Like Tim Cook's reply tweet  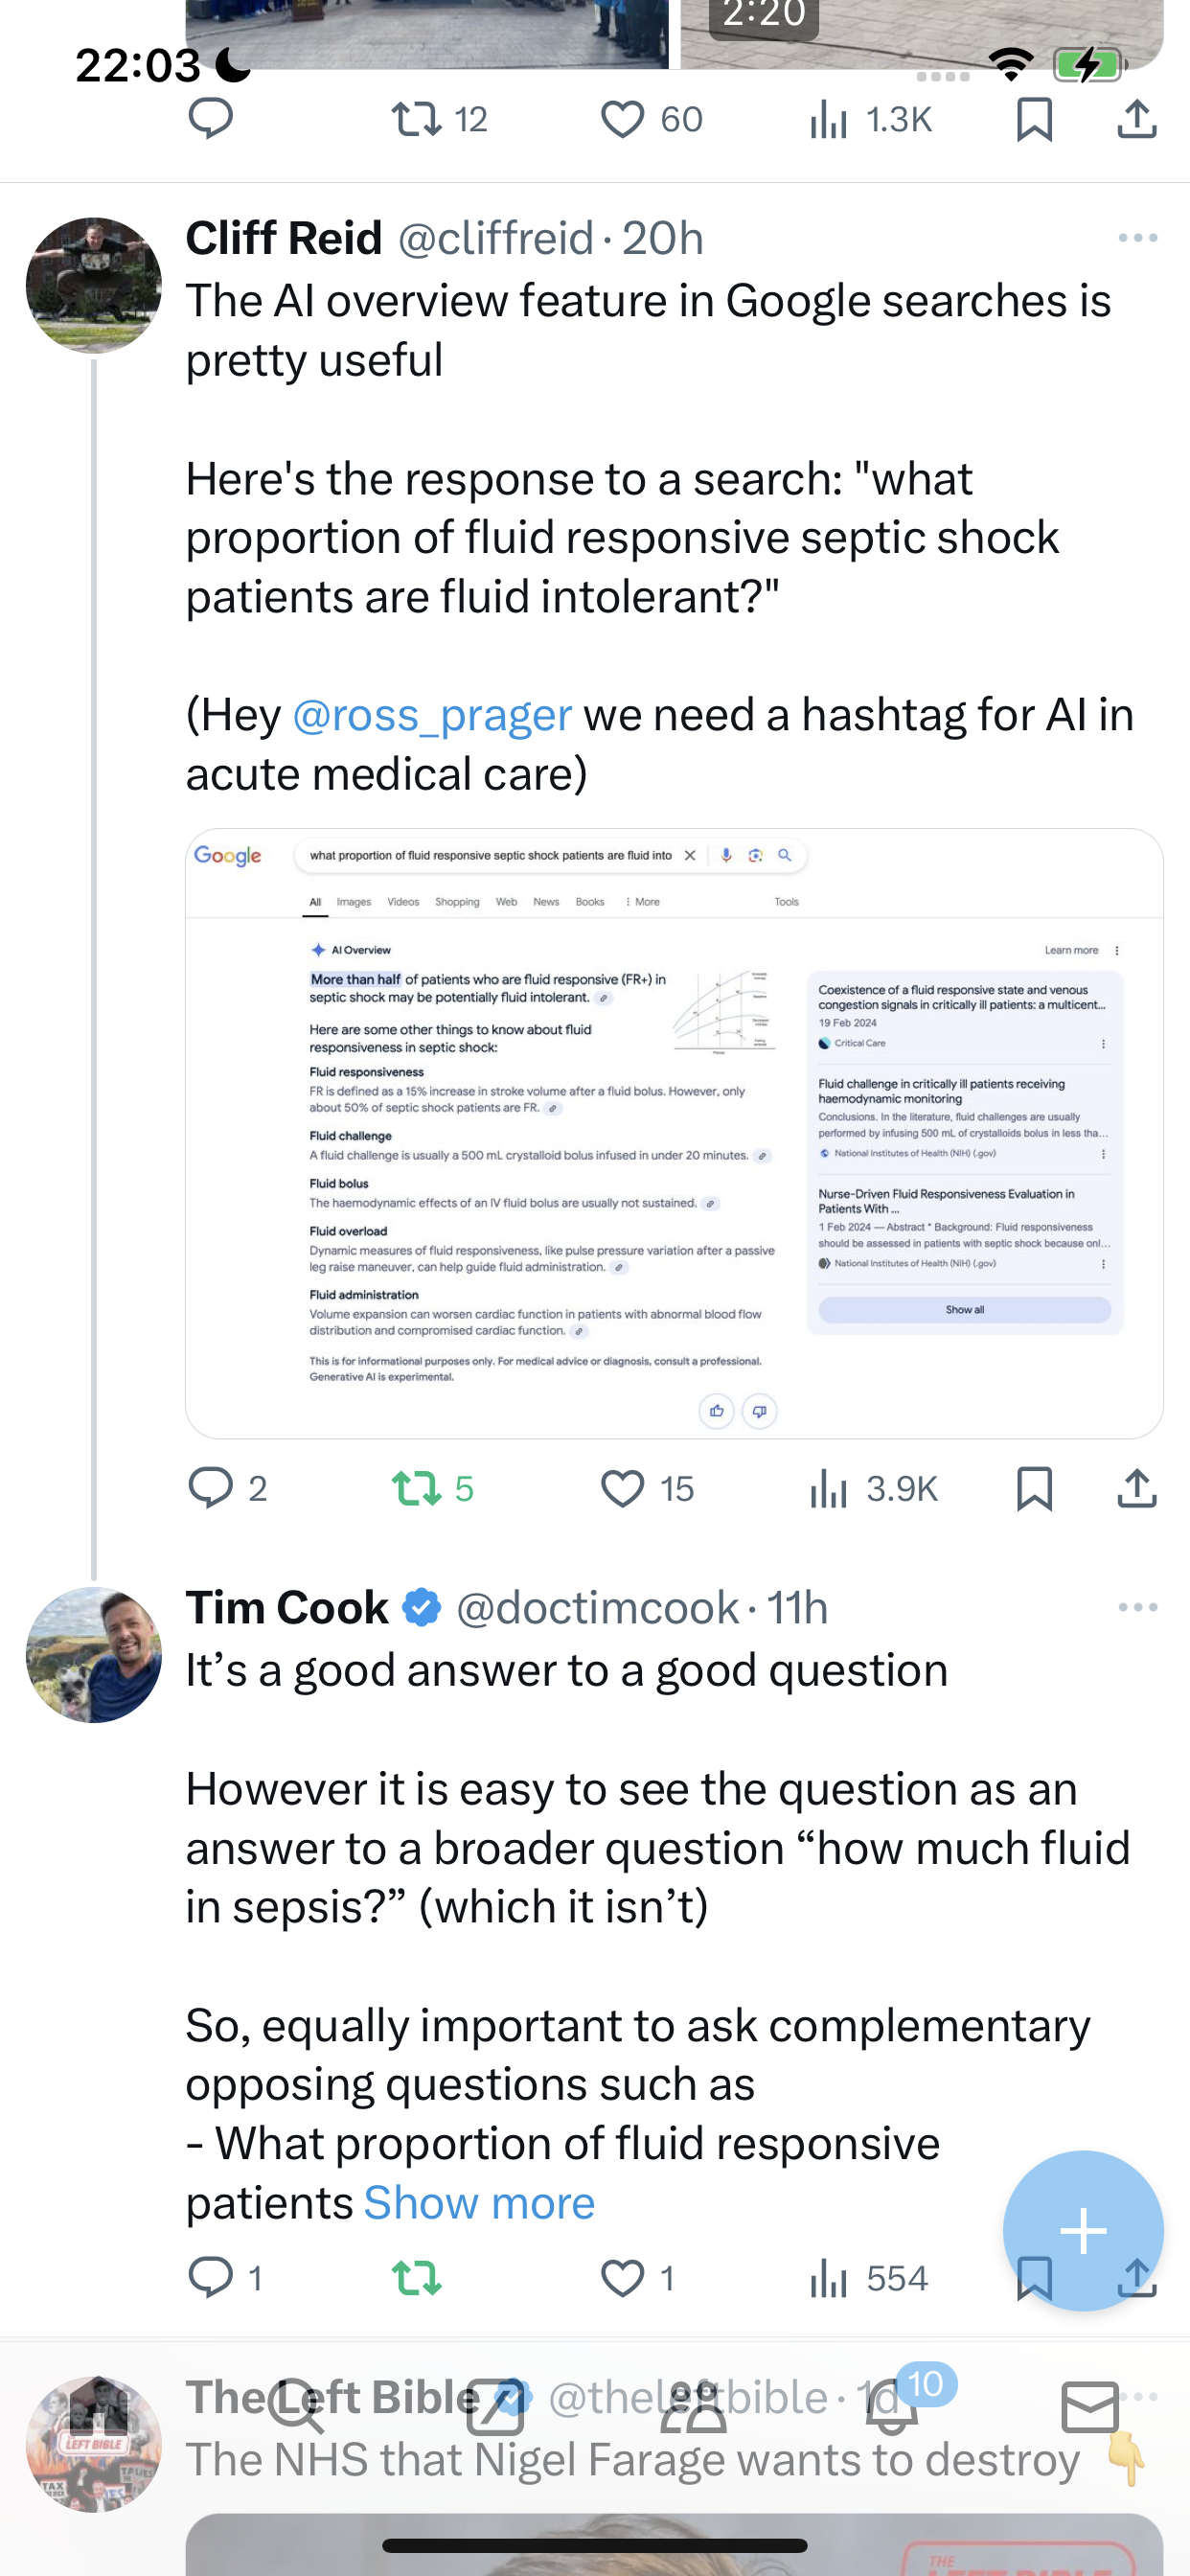coord(622,2278)
